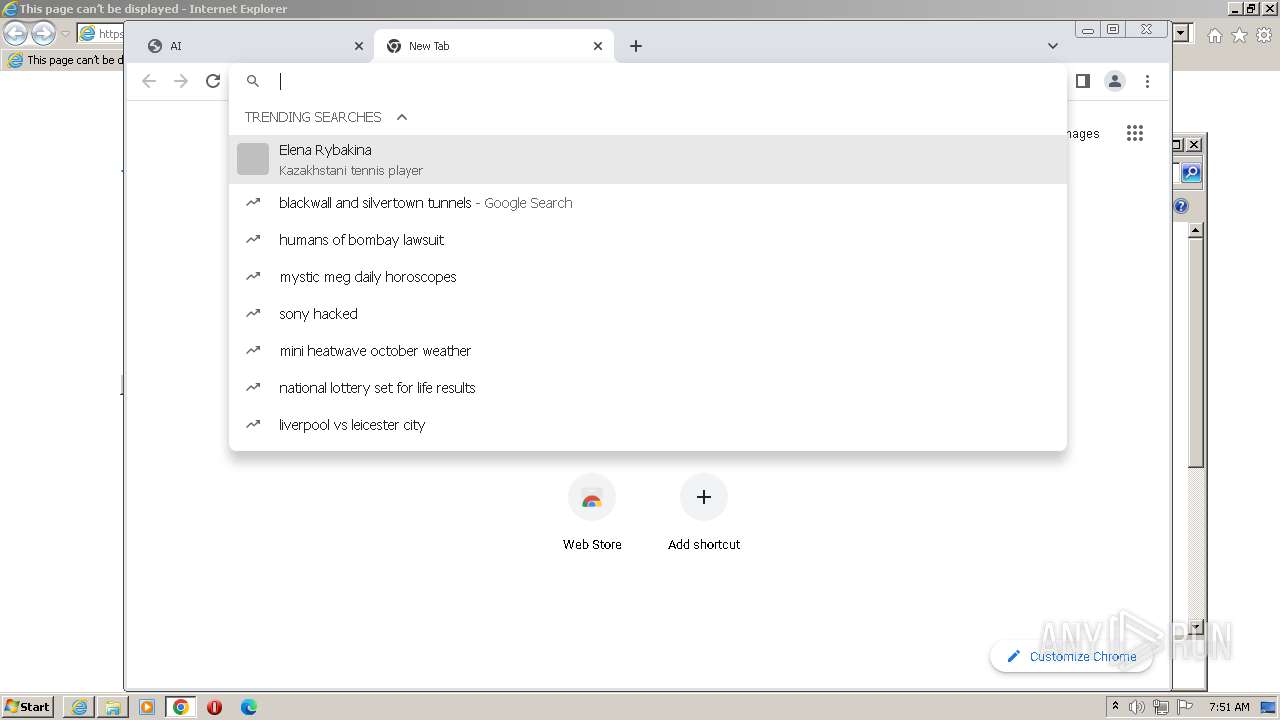The height and width of the screenshot is (720, 1280).
Task: Click Internet Explorer forward button
Action: pyautogui.click(x=43, y=33)
